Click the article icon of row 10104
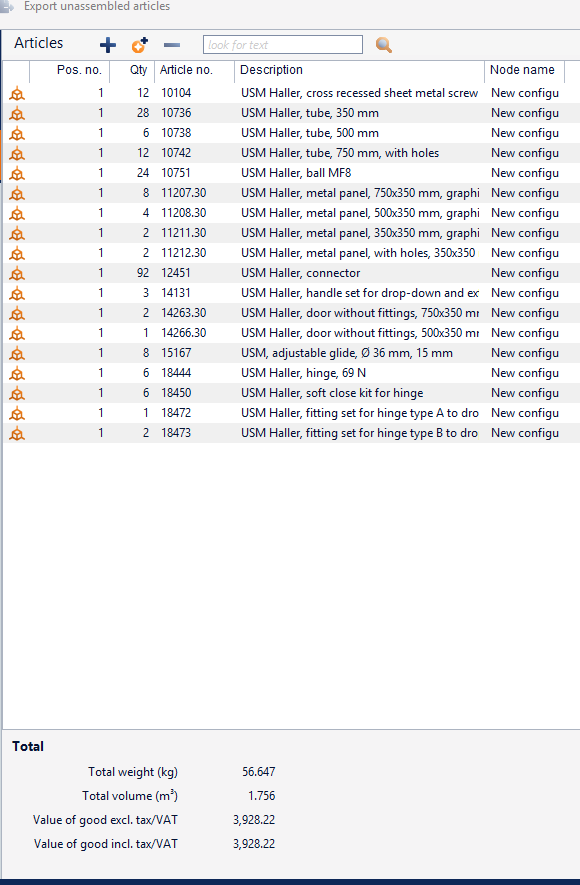 click(x=17, y=93)
